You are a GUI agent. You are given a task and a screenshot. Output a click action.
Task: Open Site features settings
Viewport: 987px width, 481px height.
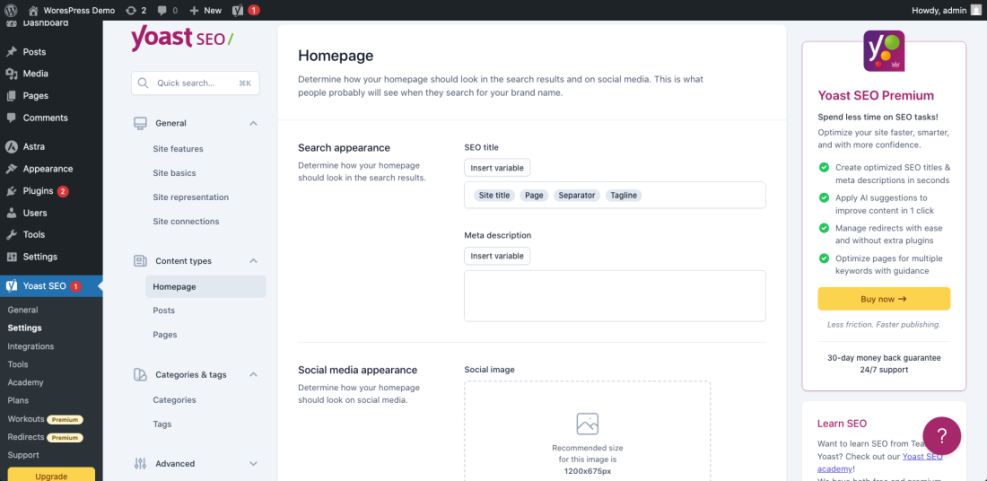pyautogui.click(x=178, y=149)
